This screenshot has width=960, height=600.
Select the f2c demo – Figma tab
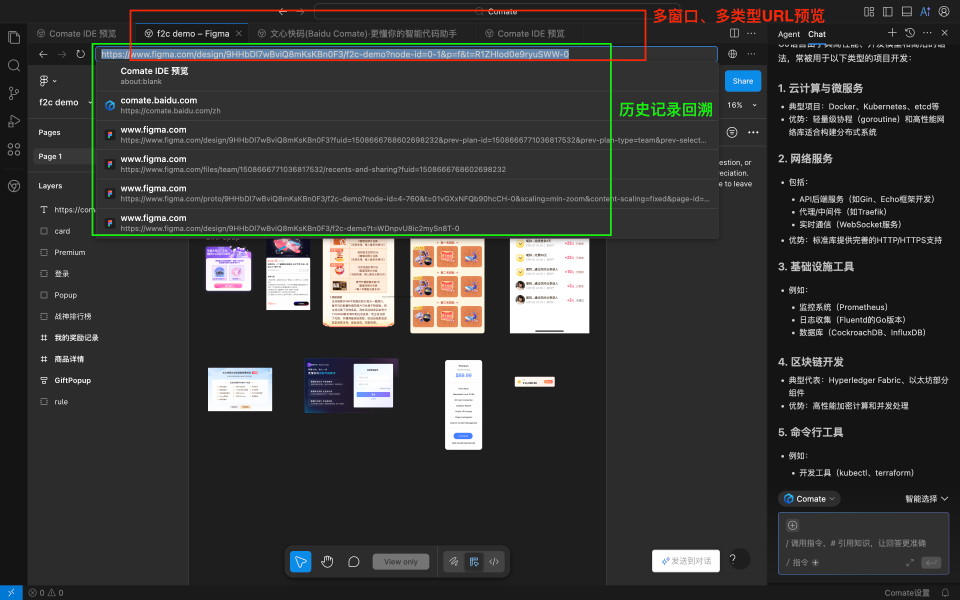point(192,34)
